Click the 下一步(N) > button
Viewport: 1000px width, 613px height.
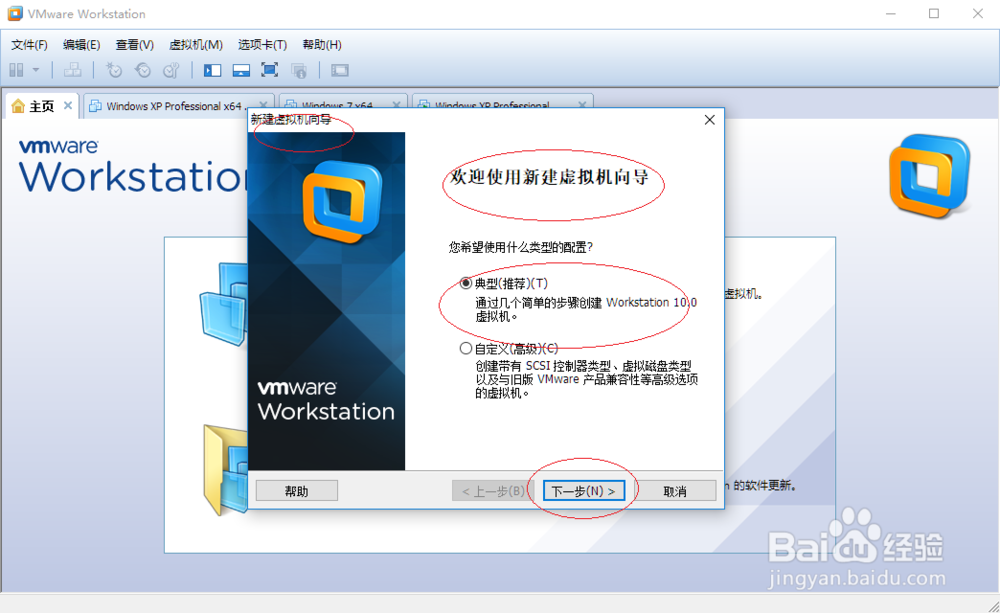coord(584,491)
